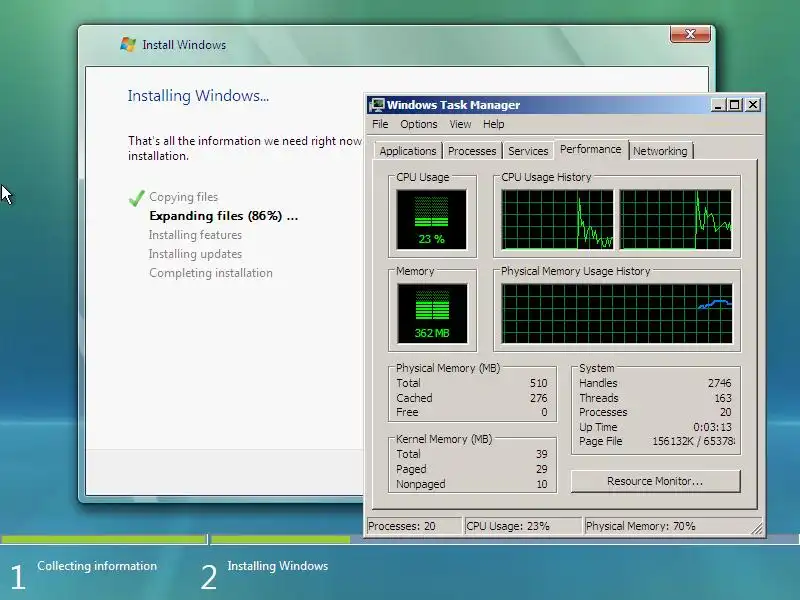Click the 'Completing installation' step text
800x600 pixels.
(x=211, y=273)
